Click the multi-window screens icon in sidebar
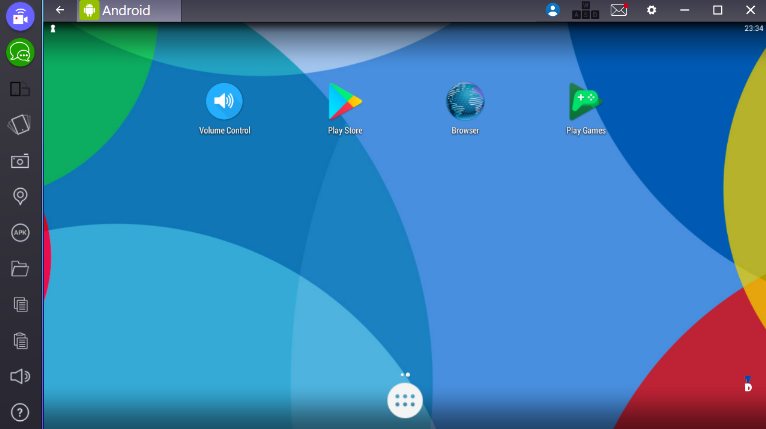766x429 pixels. (20, 89)
